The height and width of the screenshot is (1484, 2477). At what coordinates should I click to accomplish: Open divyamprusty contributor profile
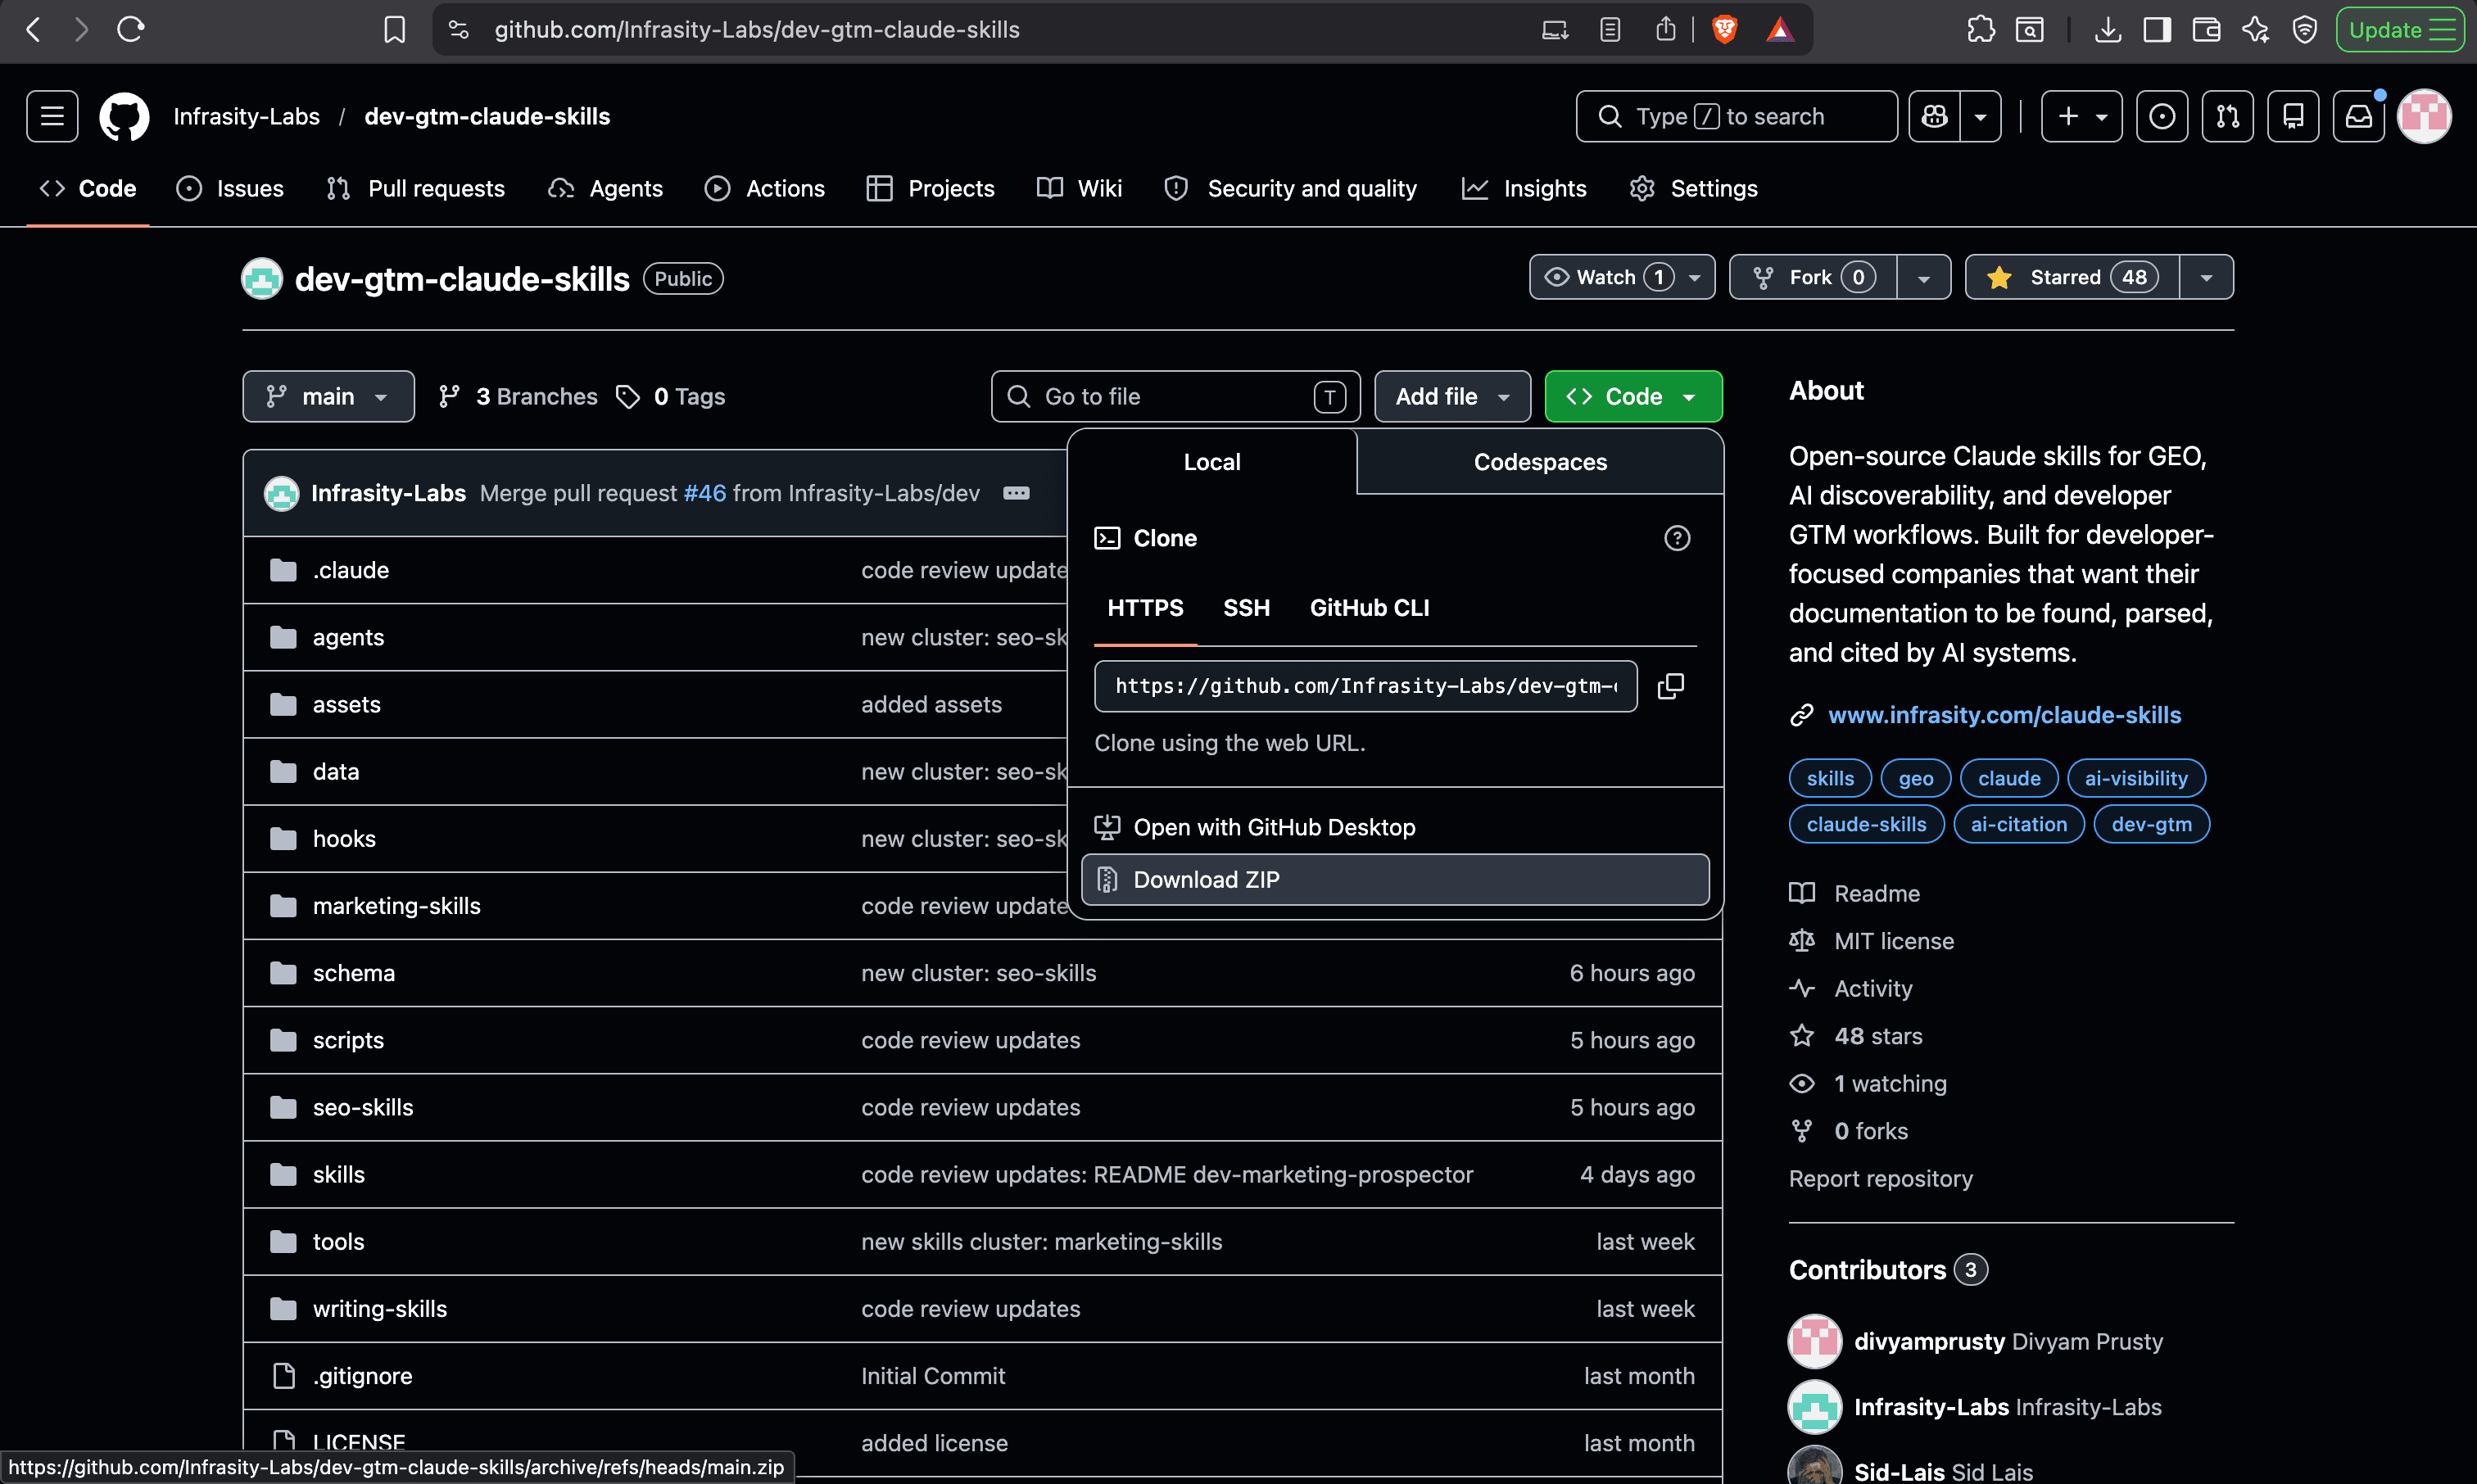click(1929, 1342)
